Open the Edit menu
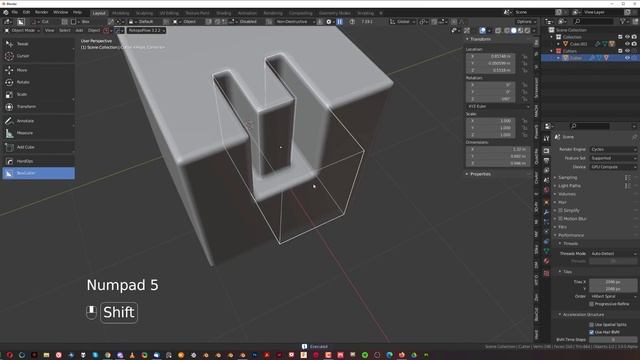The height and width of the screenshot is (360, 640). (x=27, y=13)
